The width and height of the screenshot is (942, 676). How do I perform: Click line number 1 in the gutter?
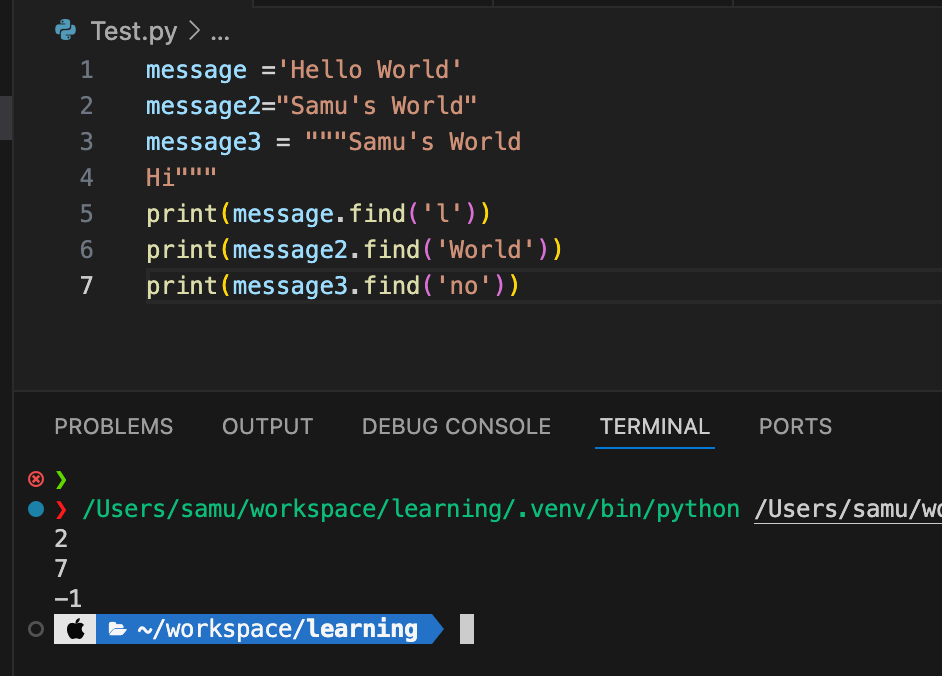click(87, 70)
